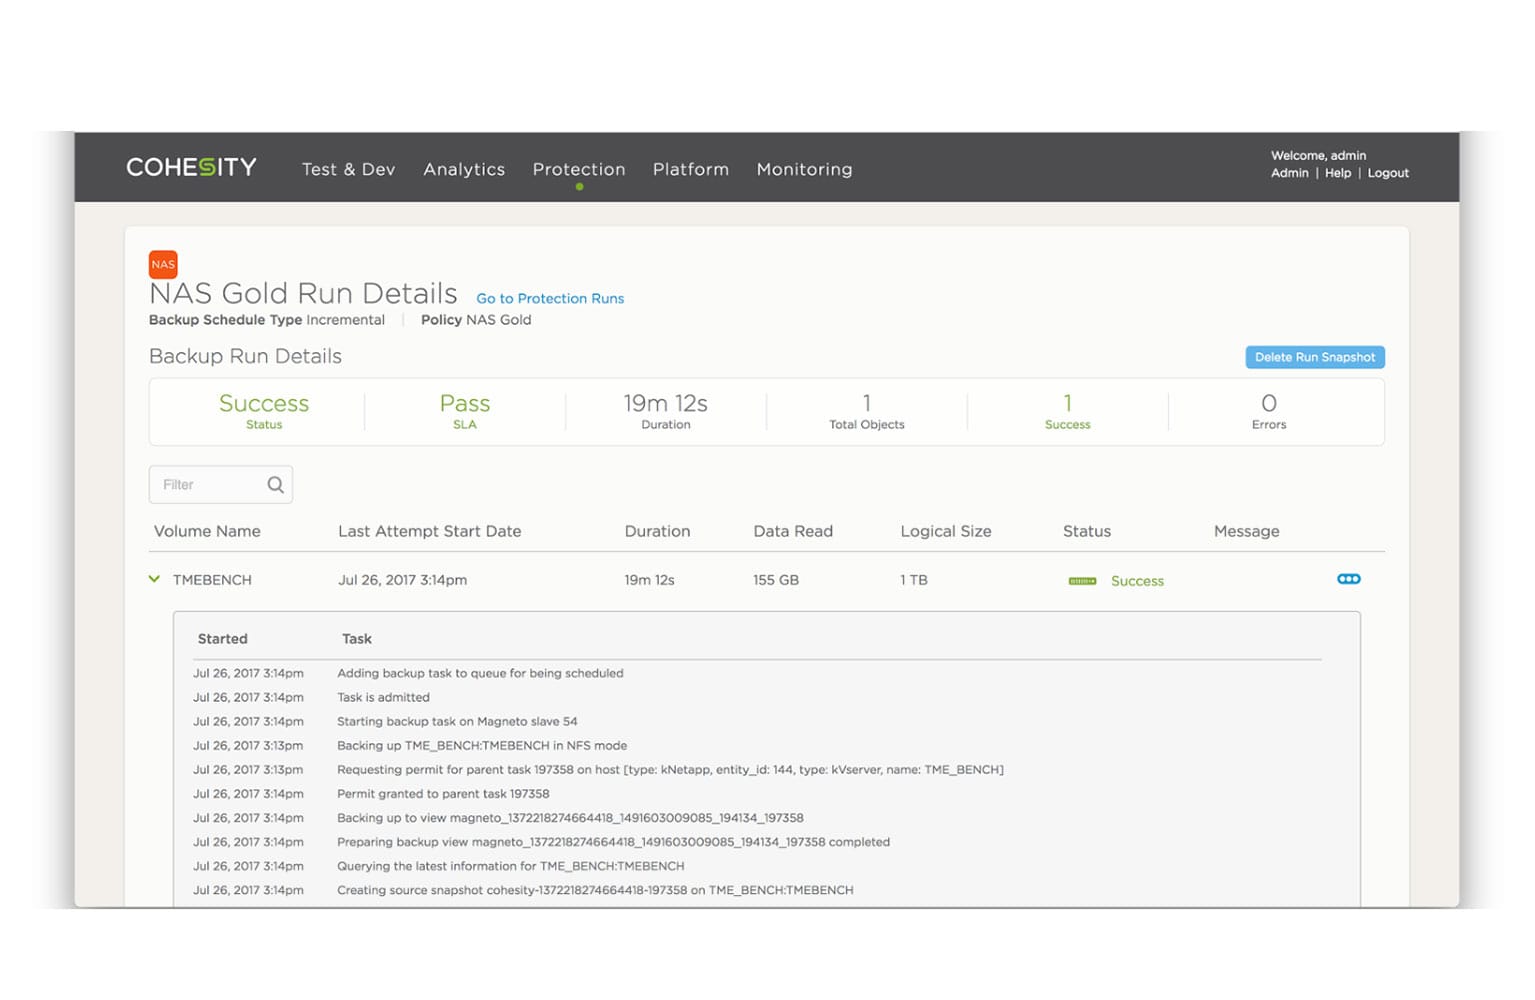Viewport: 1535px width, 1000px height.
Task: Sort by Volume Name column header
Action: 207,531
